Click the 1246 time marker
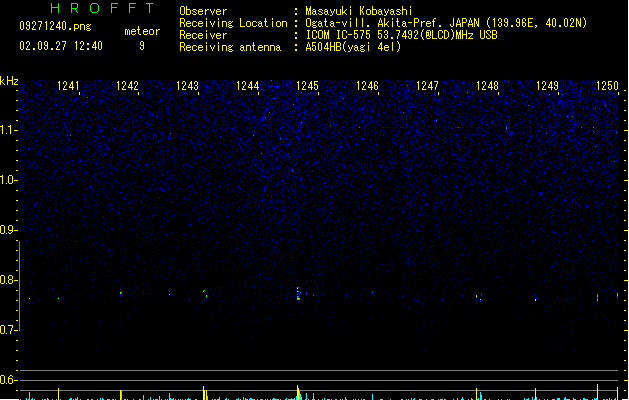 click(367, 86)
